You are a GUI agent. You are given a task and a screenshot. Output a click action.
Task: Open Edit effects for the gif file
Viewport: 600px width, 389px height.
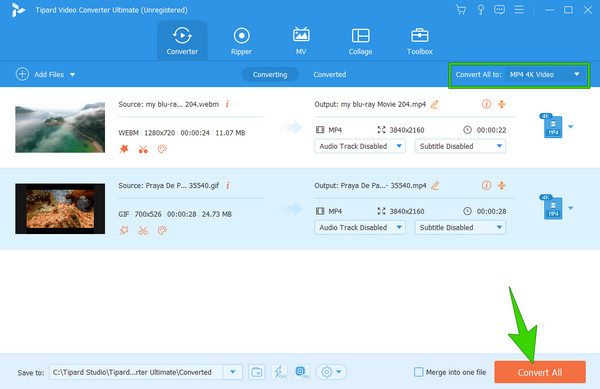[x=124, y=230]
